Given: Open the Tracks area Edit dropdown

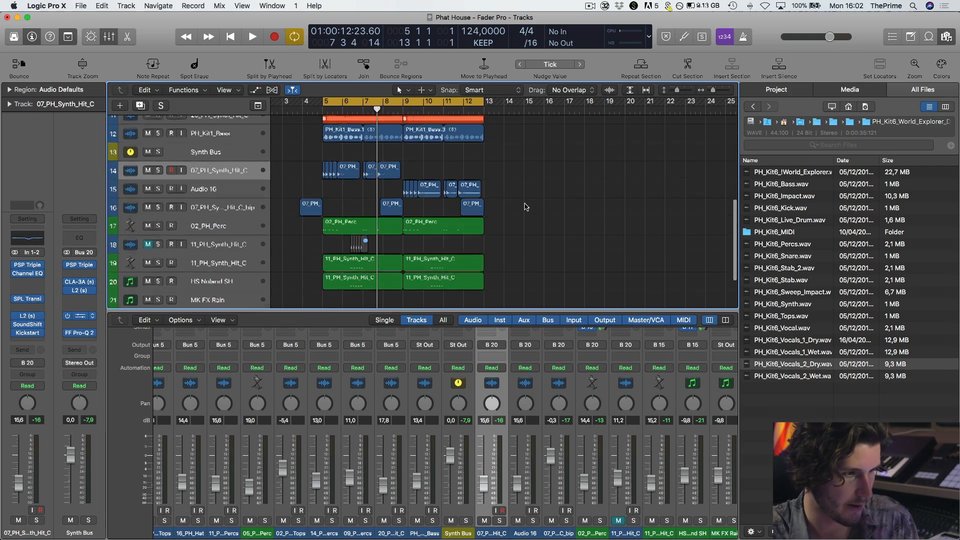Looking at the screenshot, I should [x=148, y=90].
